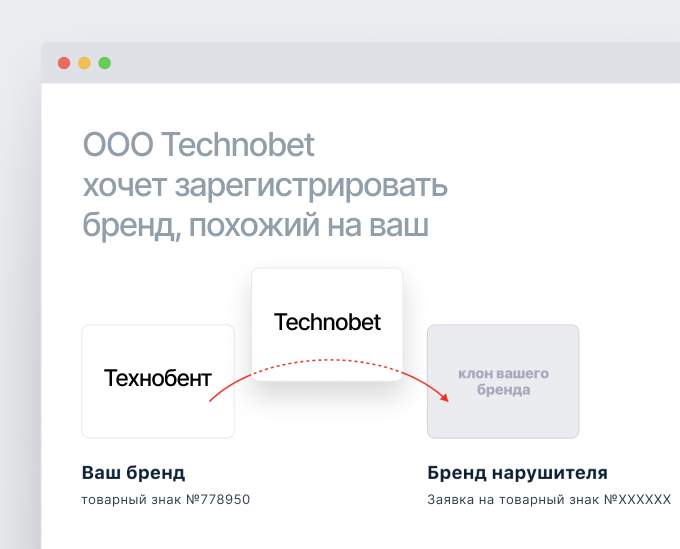680x549 pixels.
Task: Click the yellow minimize window button
Action: click(x=84, y=63)
